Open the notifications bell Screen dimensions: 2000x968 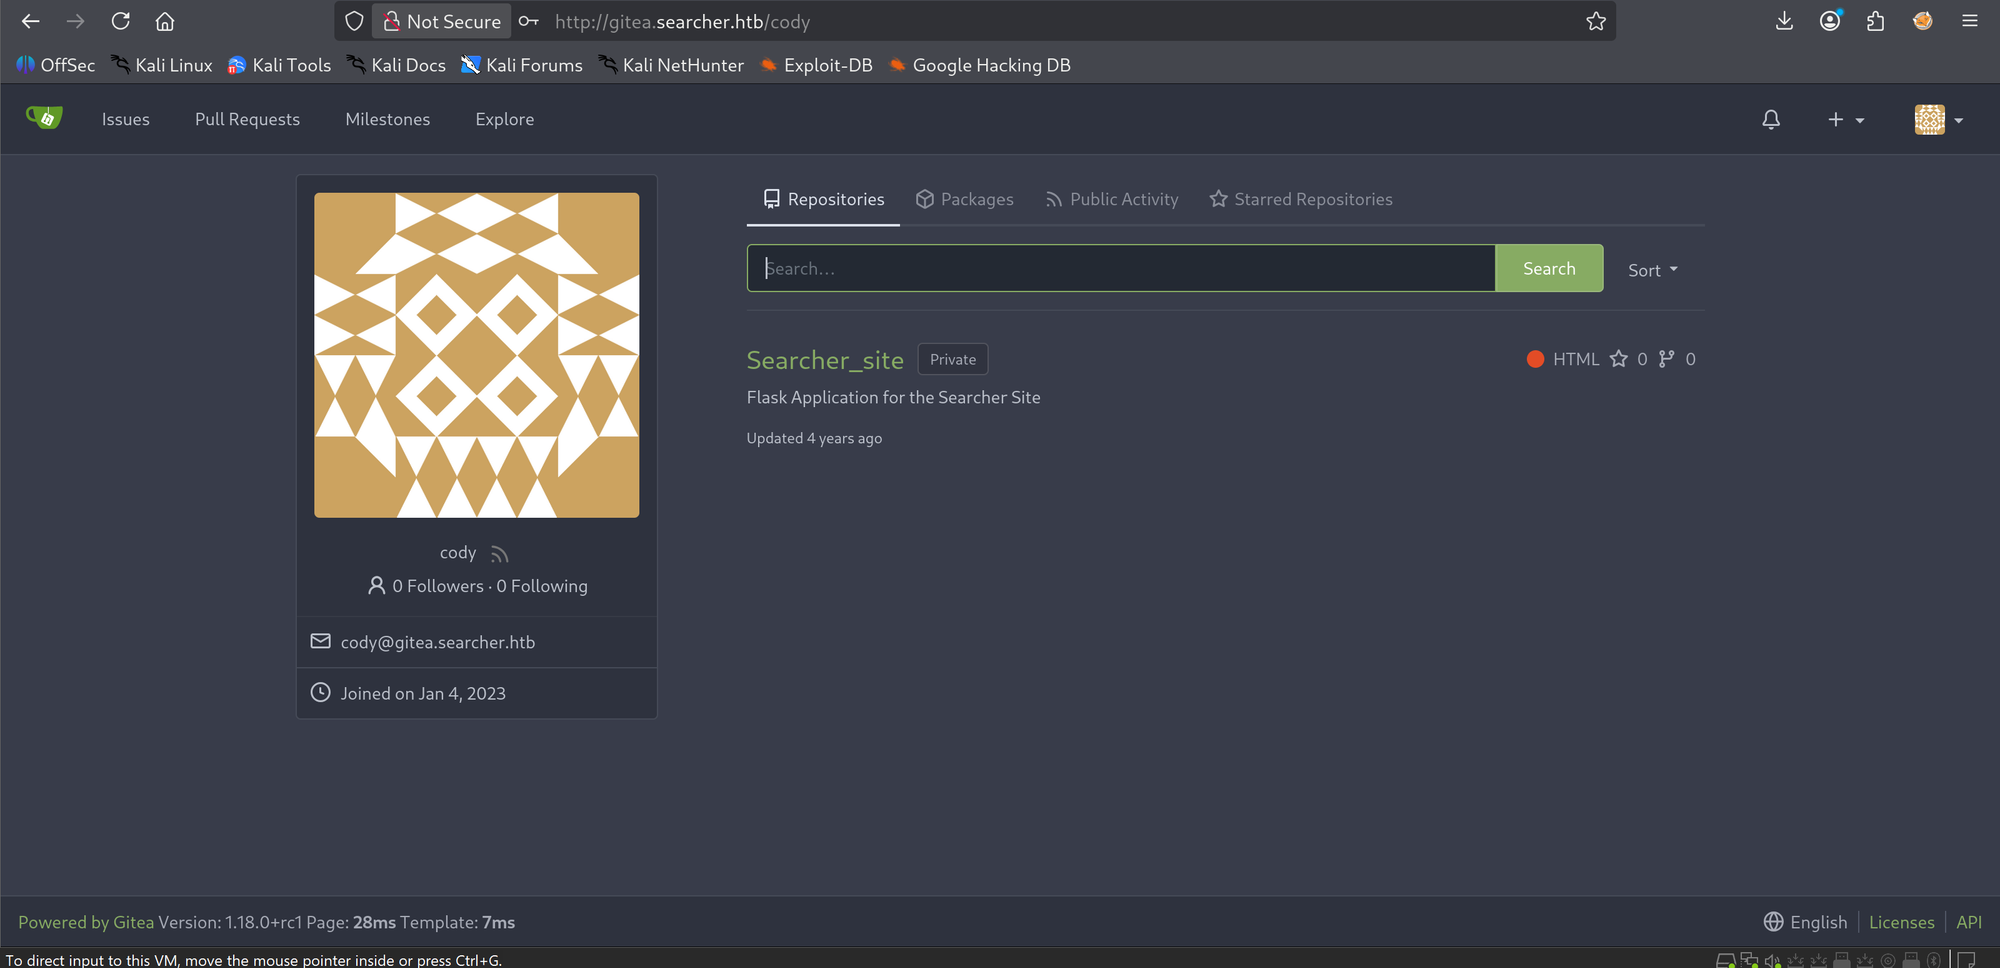click(1771, 120)
